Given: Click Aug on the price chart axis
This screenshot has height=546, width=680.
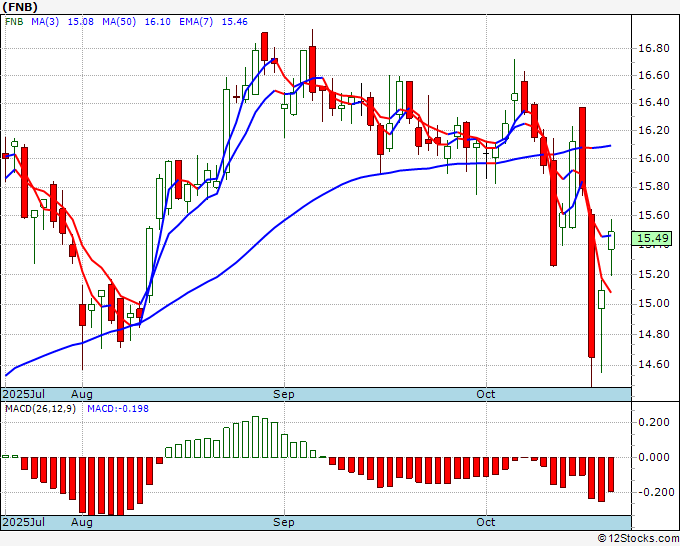Looking at the screenshot, I should 82,394.
